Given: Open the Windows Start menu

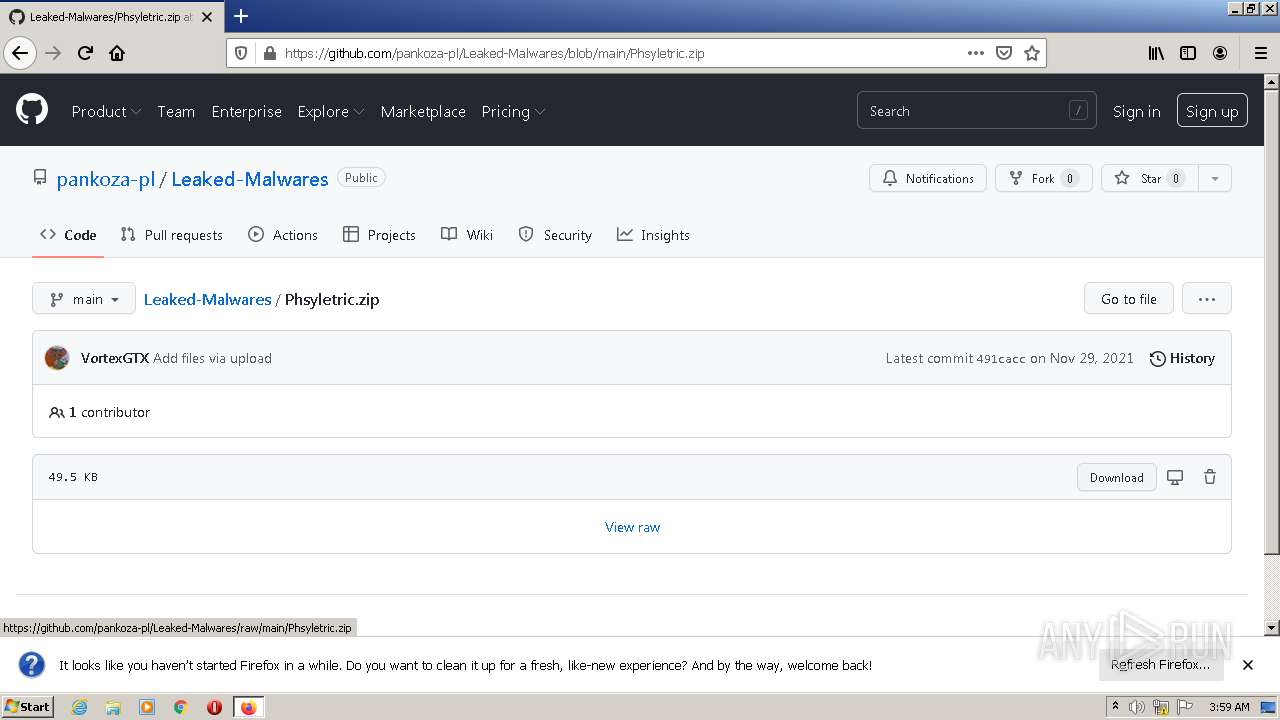Looking at the screenshot, I should [27, 707].
